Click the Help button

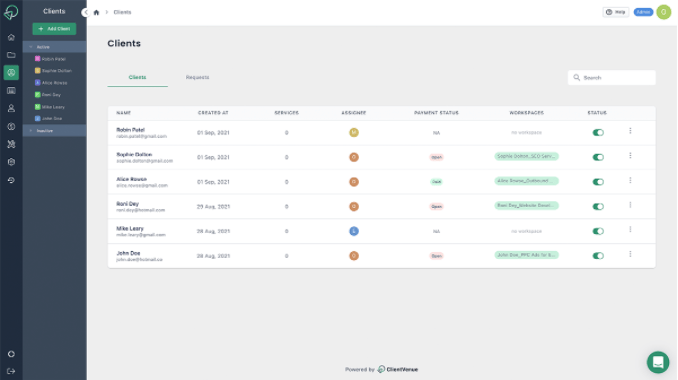[x=616, y=12]
